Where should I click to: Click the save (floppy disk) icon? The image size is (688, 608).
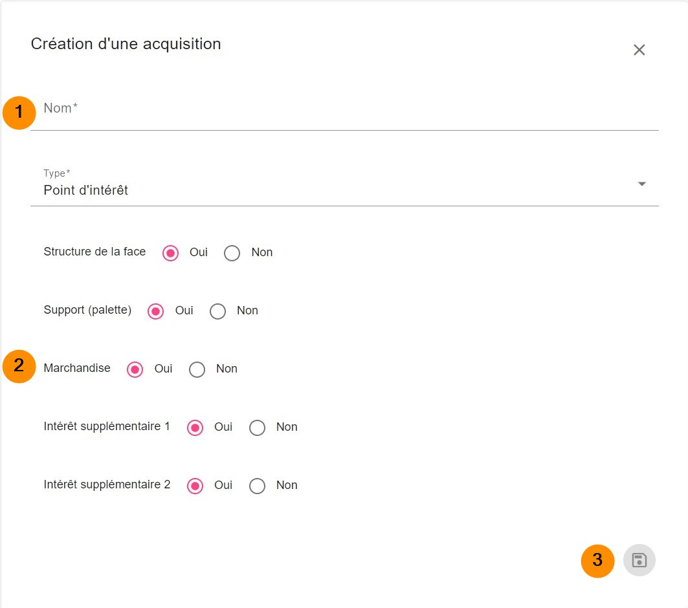coord(639,560)
